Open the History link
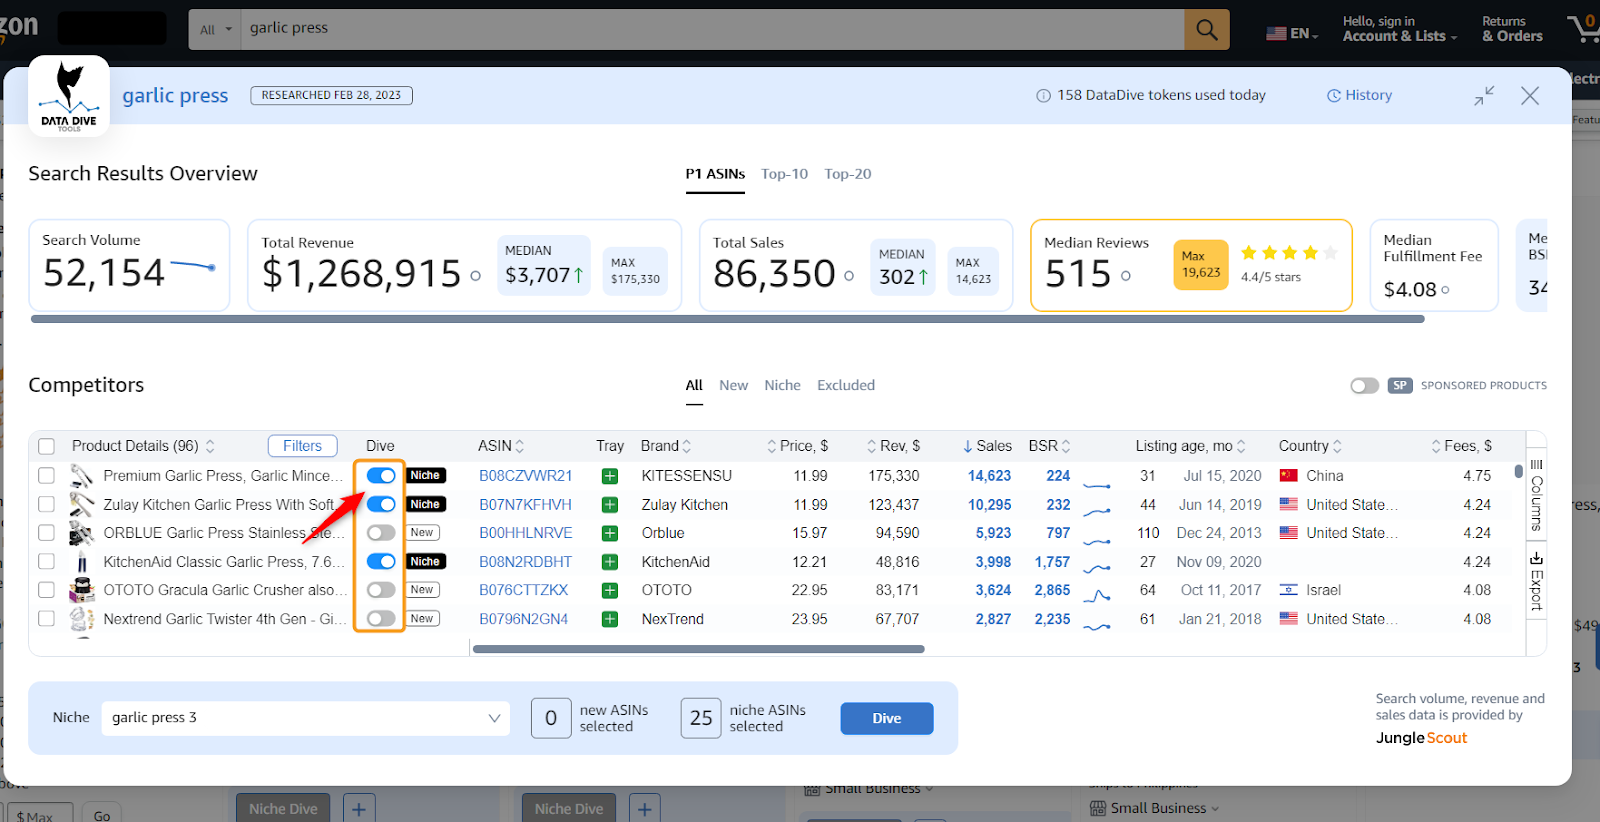The width and height of the screenshot is (1600, 822). 1359,96
